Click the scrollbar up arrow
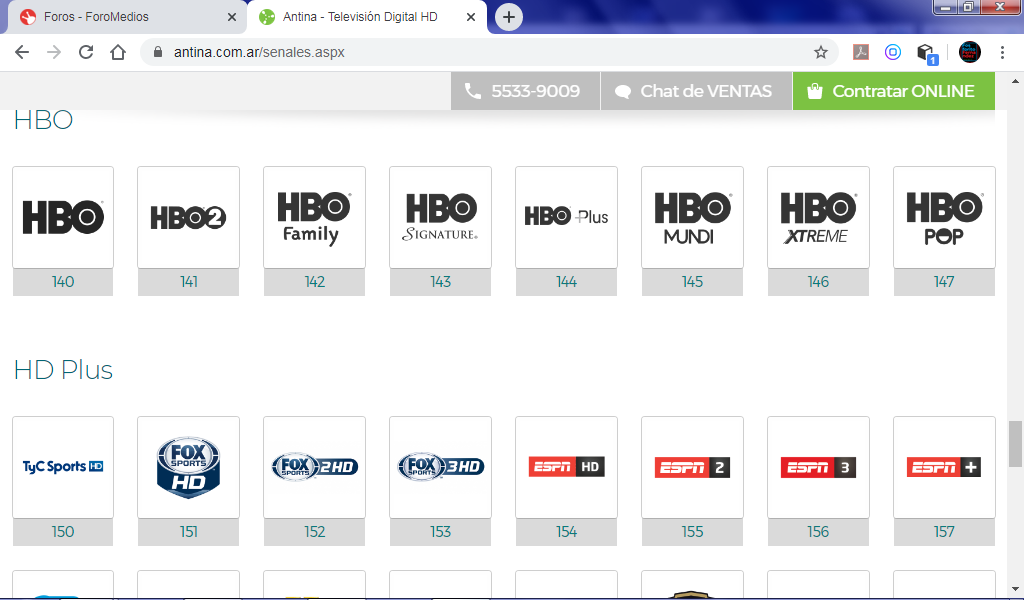 click(1015, 81)
